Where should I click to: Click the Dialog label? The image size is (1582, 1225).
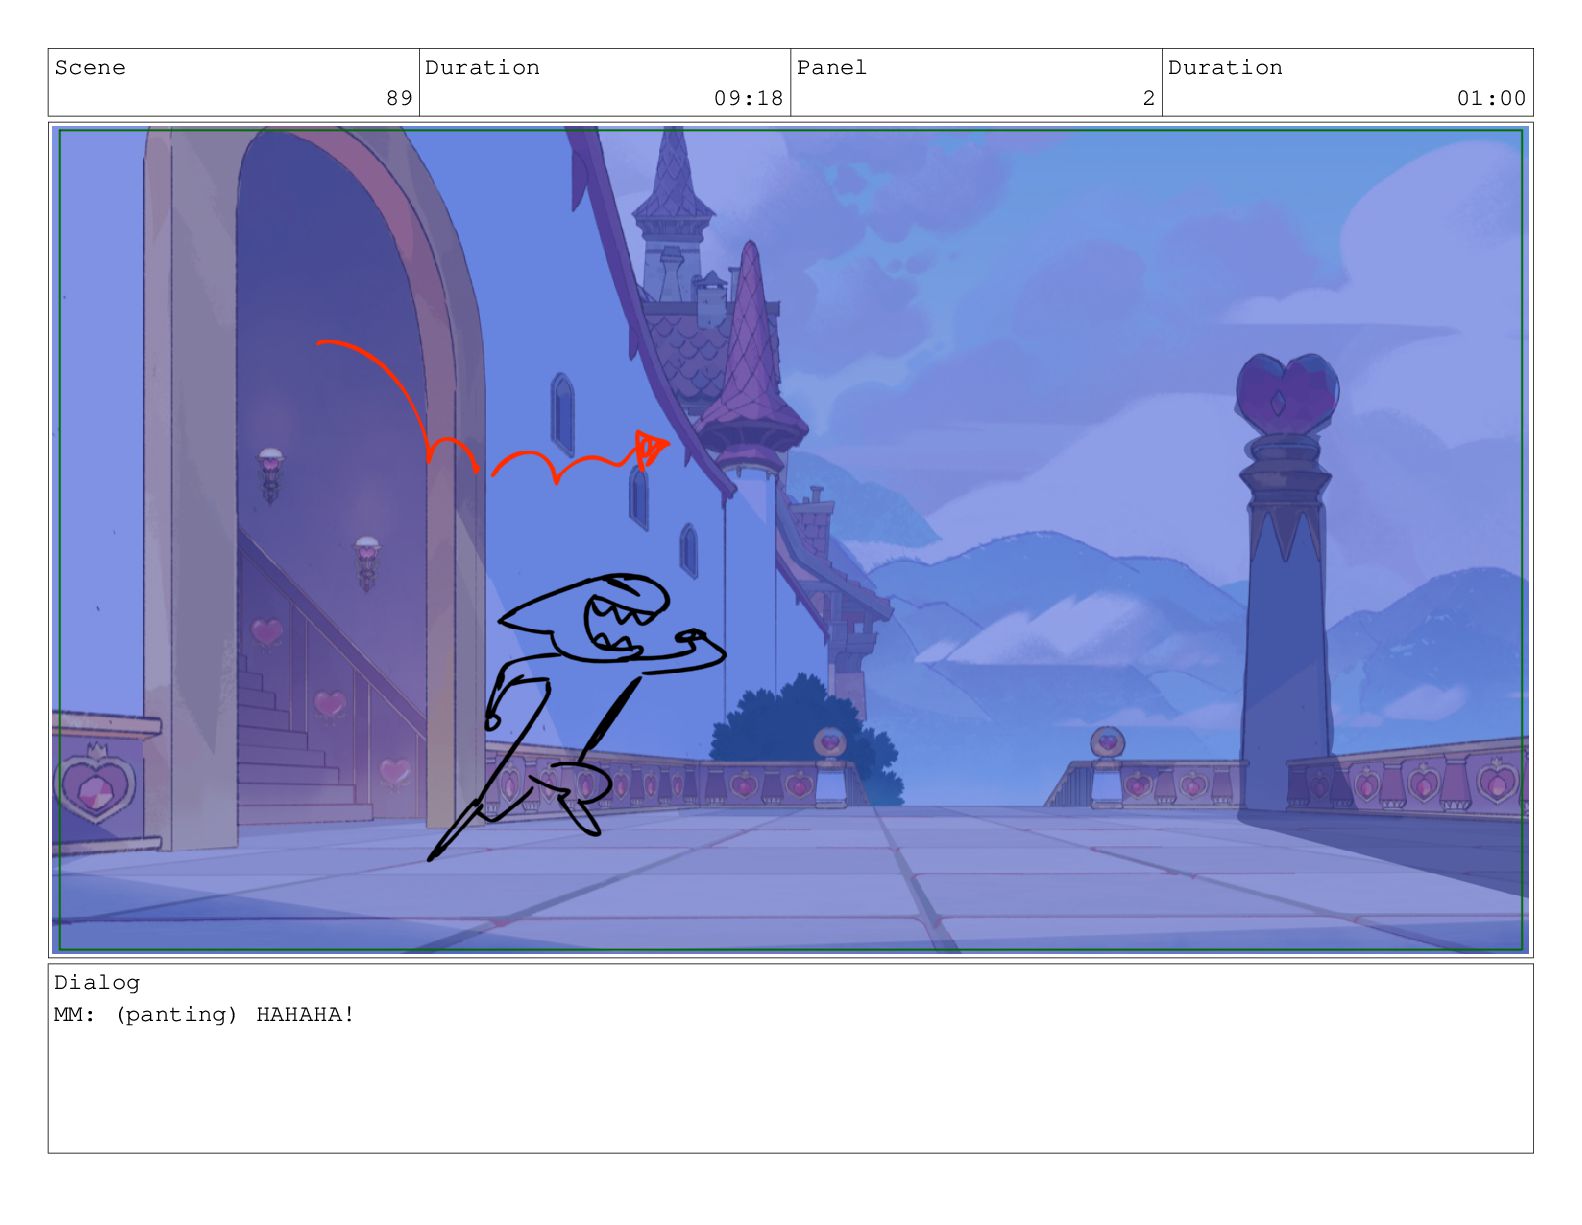tap(97, 983)
